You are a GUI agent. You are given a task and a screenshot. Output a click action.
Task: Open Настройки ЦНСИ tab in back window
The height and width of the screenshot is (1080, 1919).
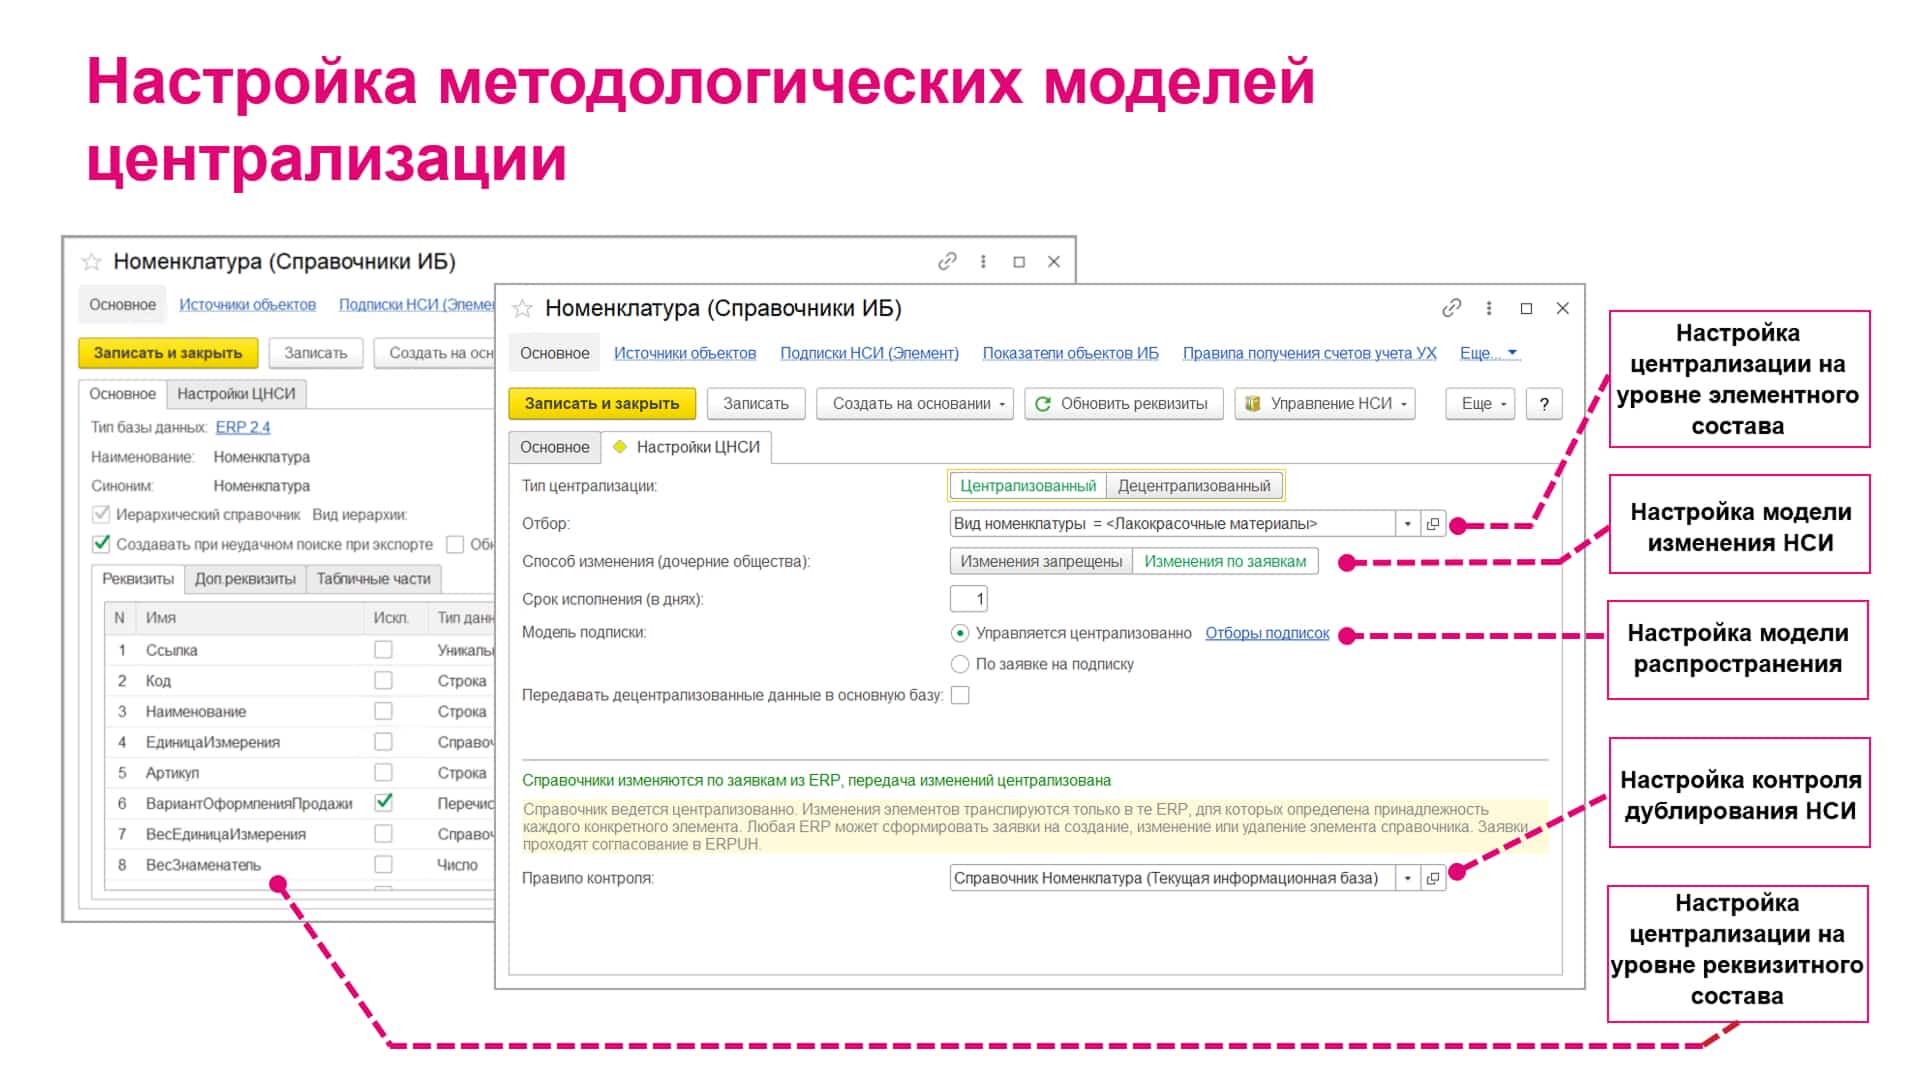coord(236,394)
